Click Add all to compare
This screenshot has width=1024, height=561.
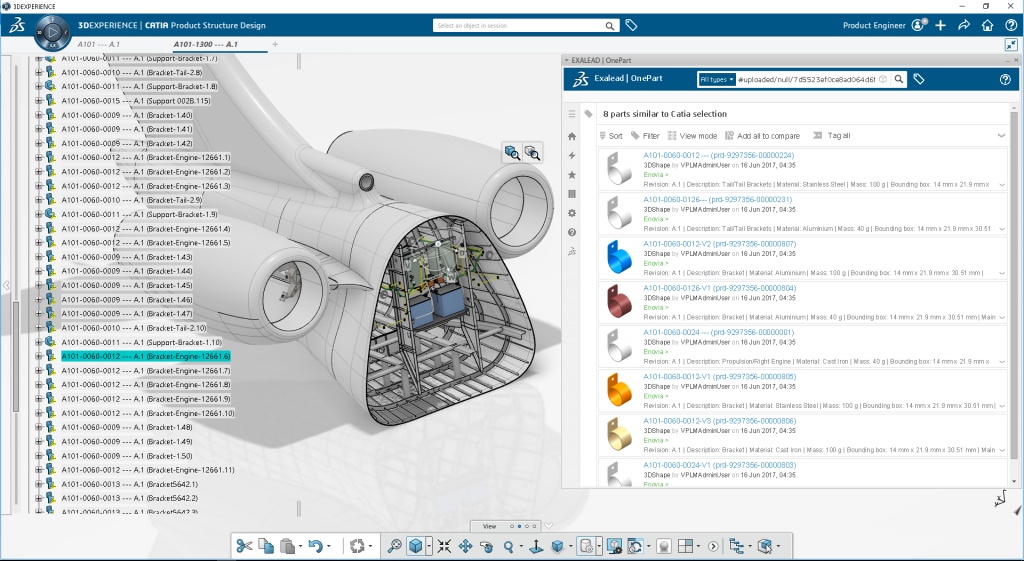(762, 136)
